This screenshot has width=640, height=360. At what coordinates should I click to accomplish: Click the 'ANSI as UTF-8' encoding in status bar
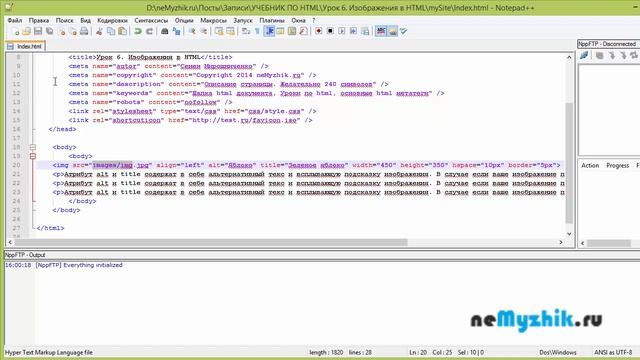(x=613, y=352)
